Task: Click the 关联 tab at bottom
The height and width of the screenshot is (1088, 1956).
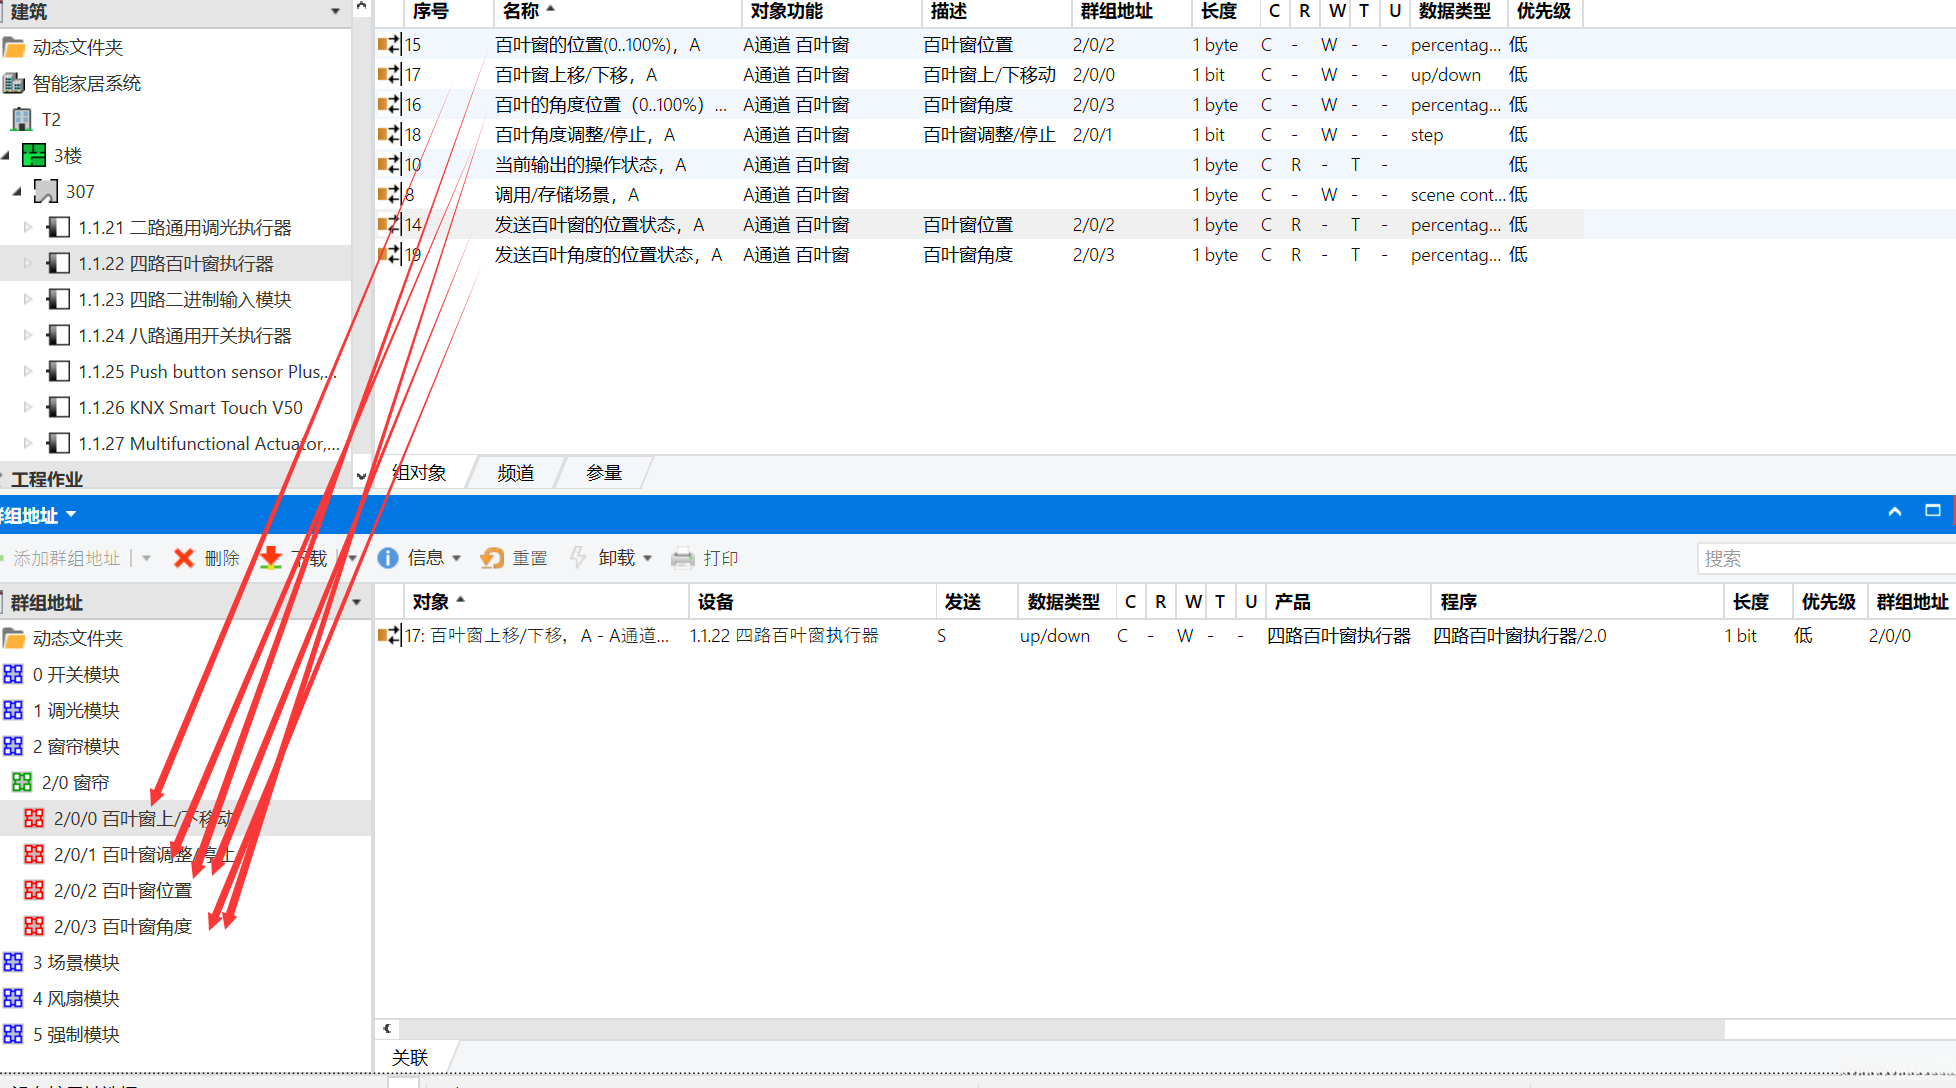Action: (x=409, y=1057)
